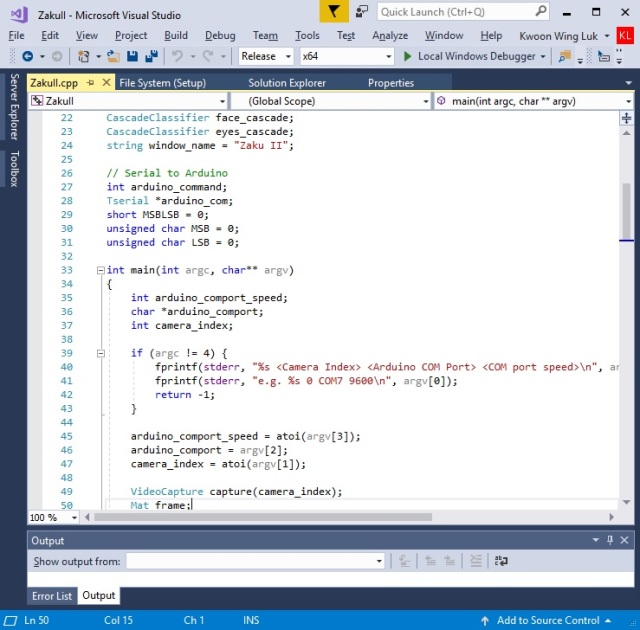Open the x64 platform dropdown
Viewport: 640px width, 630px height.
tap(345, 56)
